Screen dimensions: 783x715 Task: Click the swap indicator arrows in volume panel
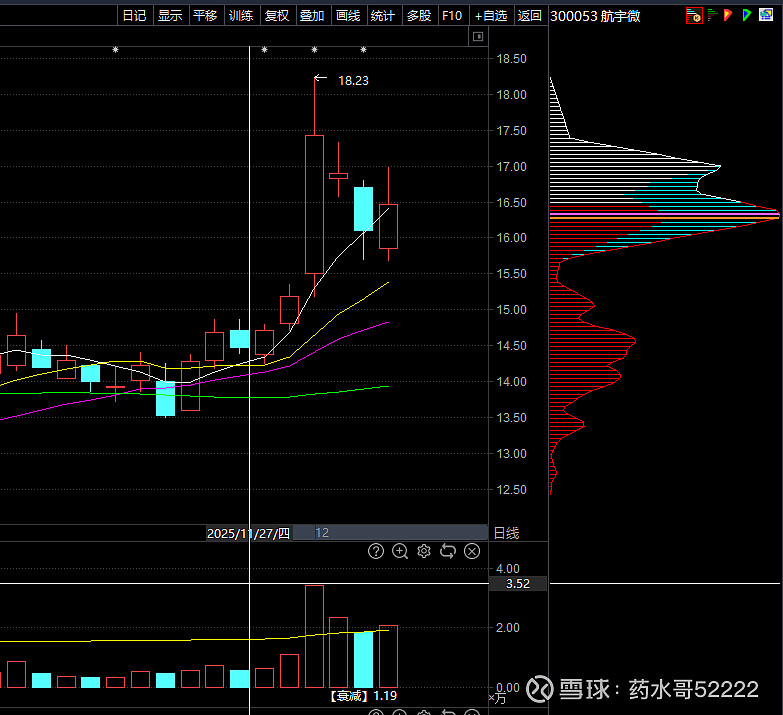coord(448,551)
